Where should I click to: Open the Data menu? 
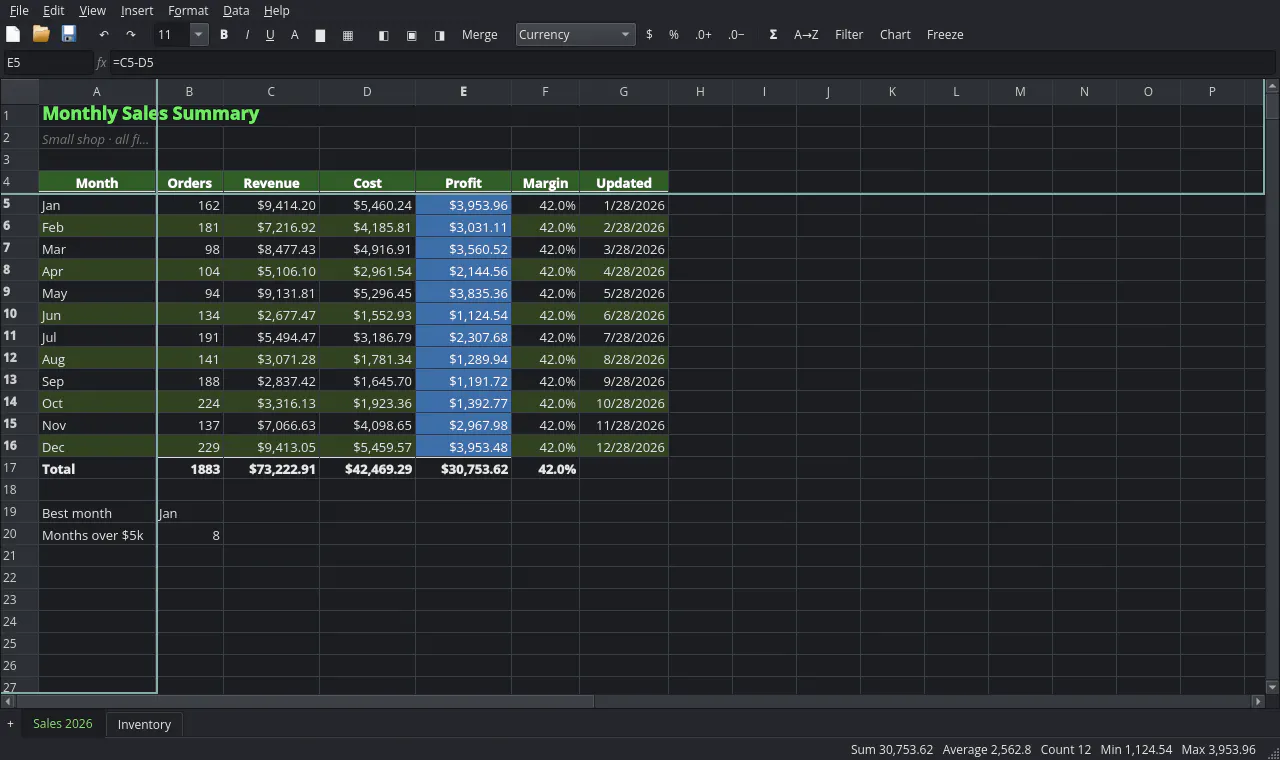point(236,10)
